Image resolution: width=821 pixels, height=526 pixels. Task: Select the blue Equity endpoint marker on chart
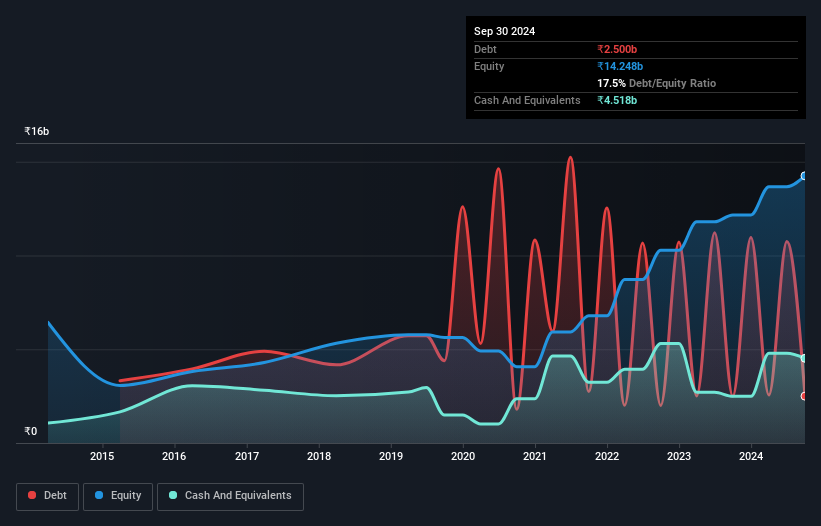click(x=804, y=176)
